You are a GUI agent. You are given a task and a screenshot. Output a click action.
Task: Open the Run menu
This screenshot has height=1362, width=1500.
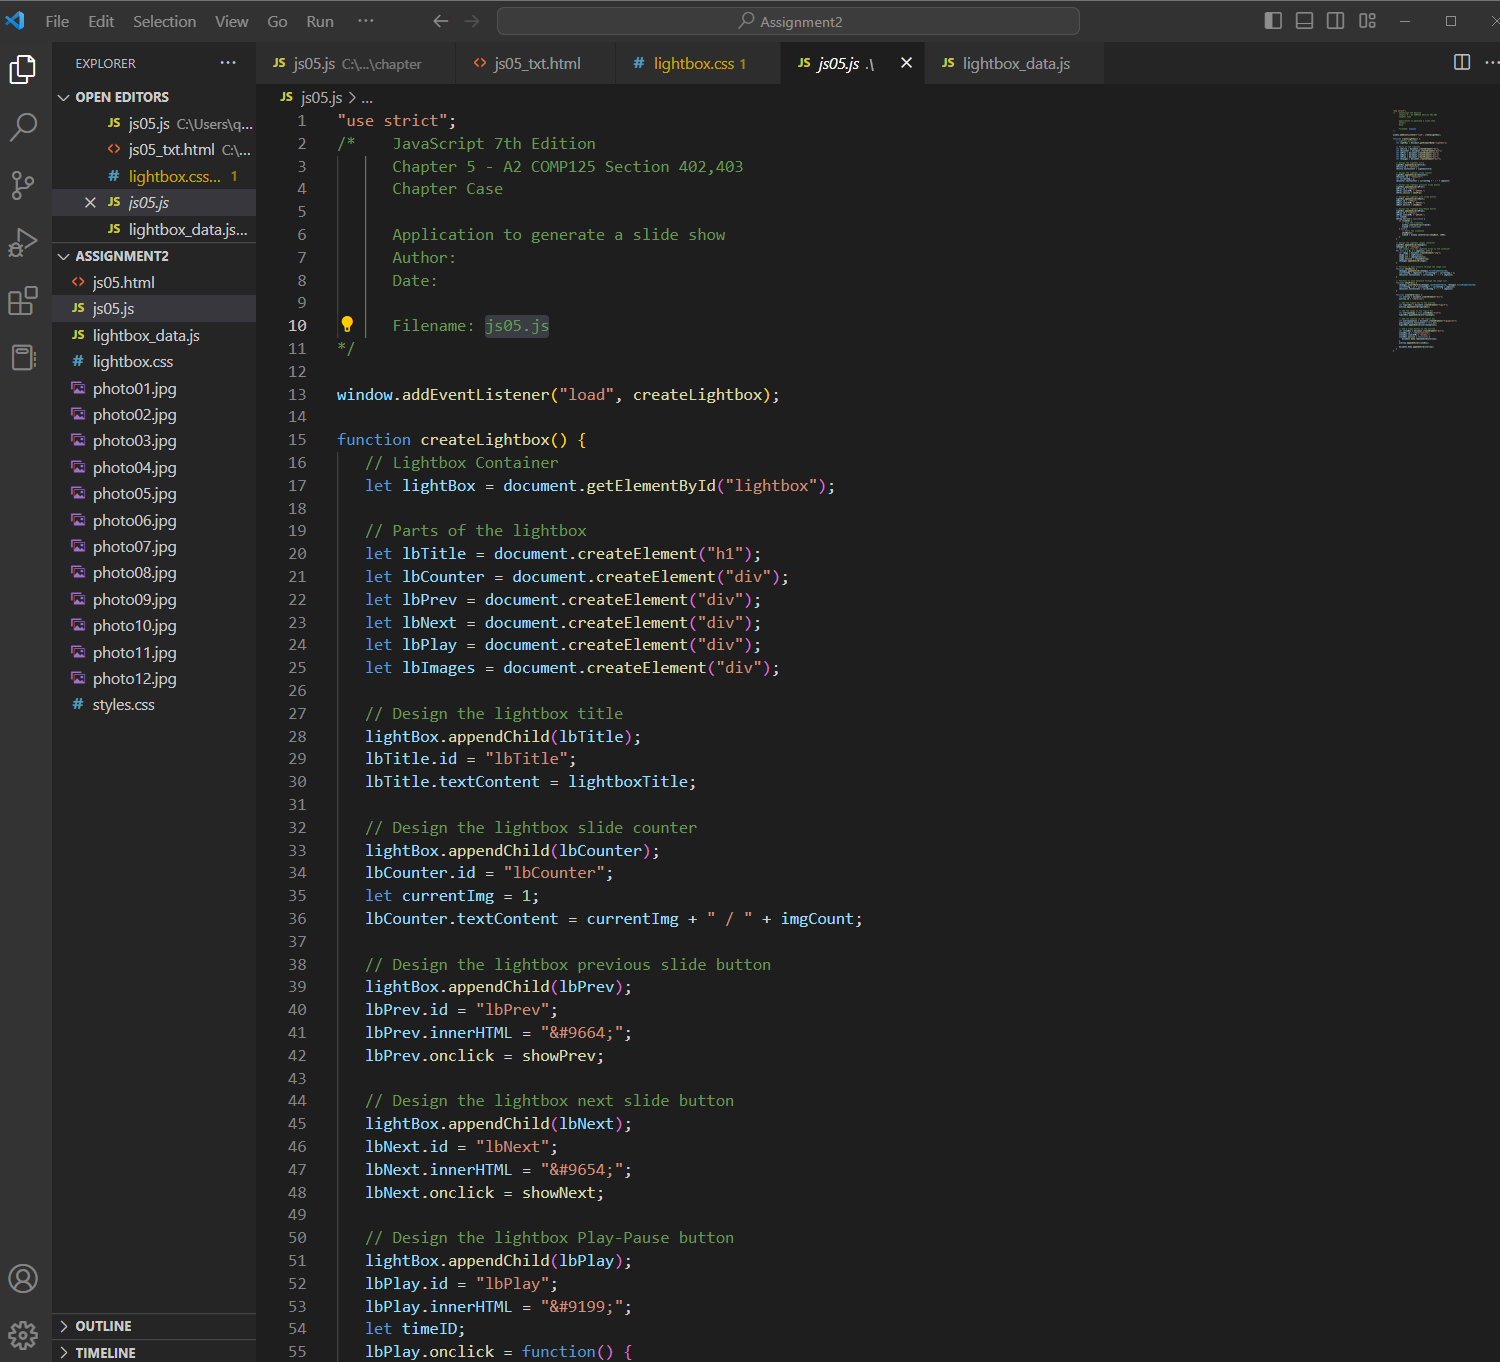tap(320, 21)
